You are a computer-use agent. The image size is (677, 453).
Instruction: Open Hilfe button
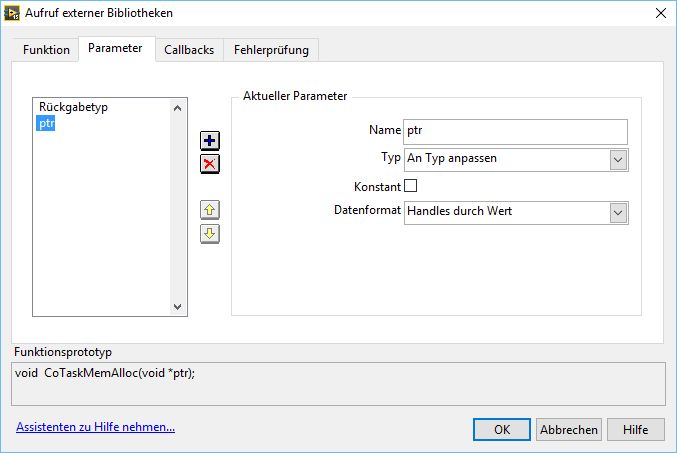click(x=635, y=429)
